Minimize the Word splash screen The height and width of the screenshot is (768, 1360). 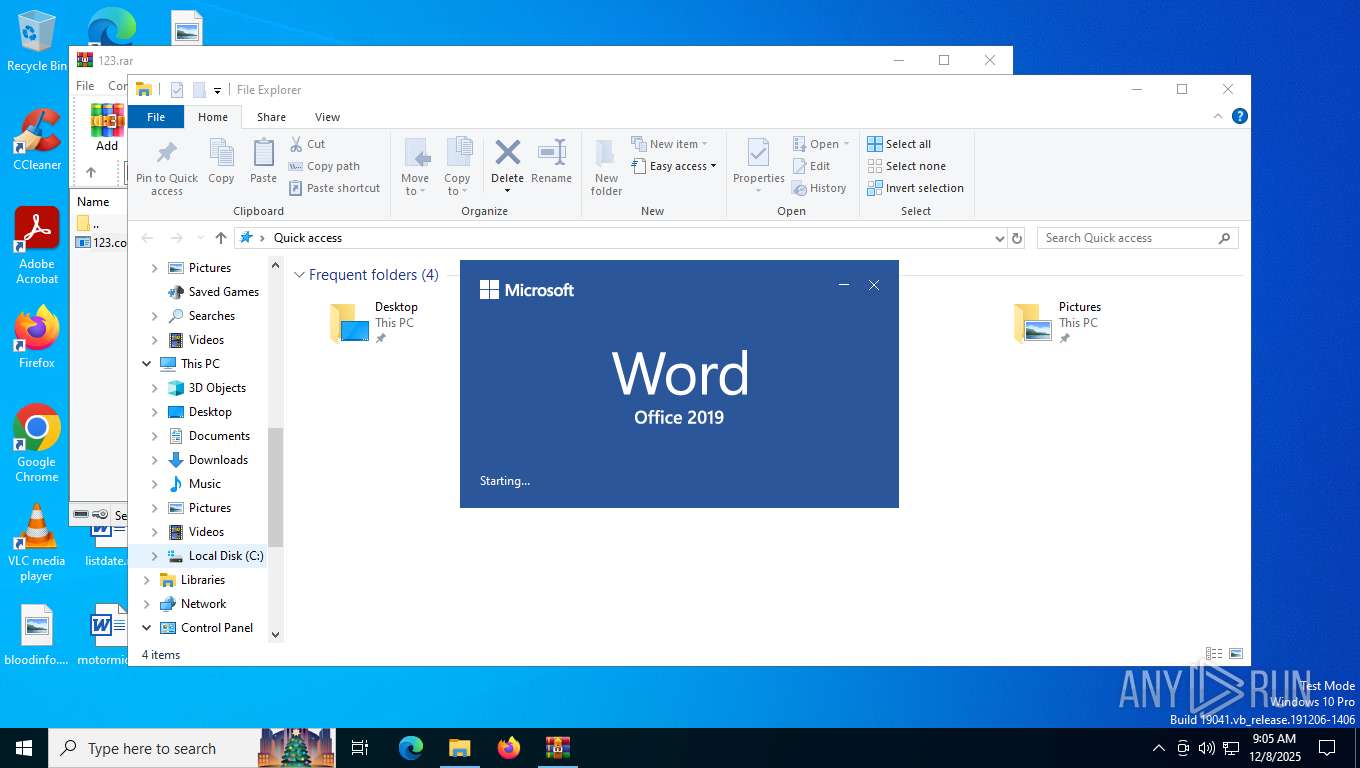coord(844,285)
